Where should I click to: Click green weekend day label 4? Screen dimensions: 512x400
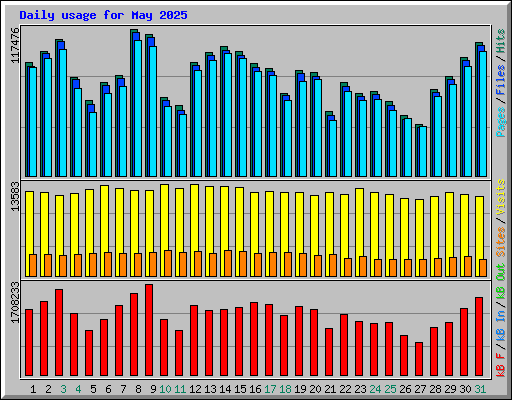(x=78, y=389)
